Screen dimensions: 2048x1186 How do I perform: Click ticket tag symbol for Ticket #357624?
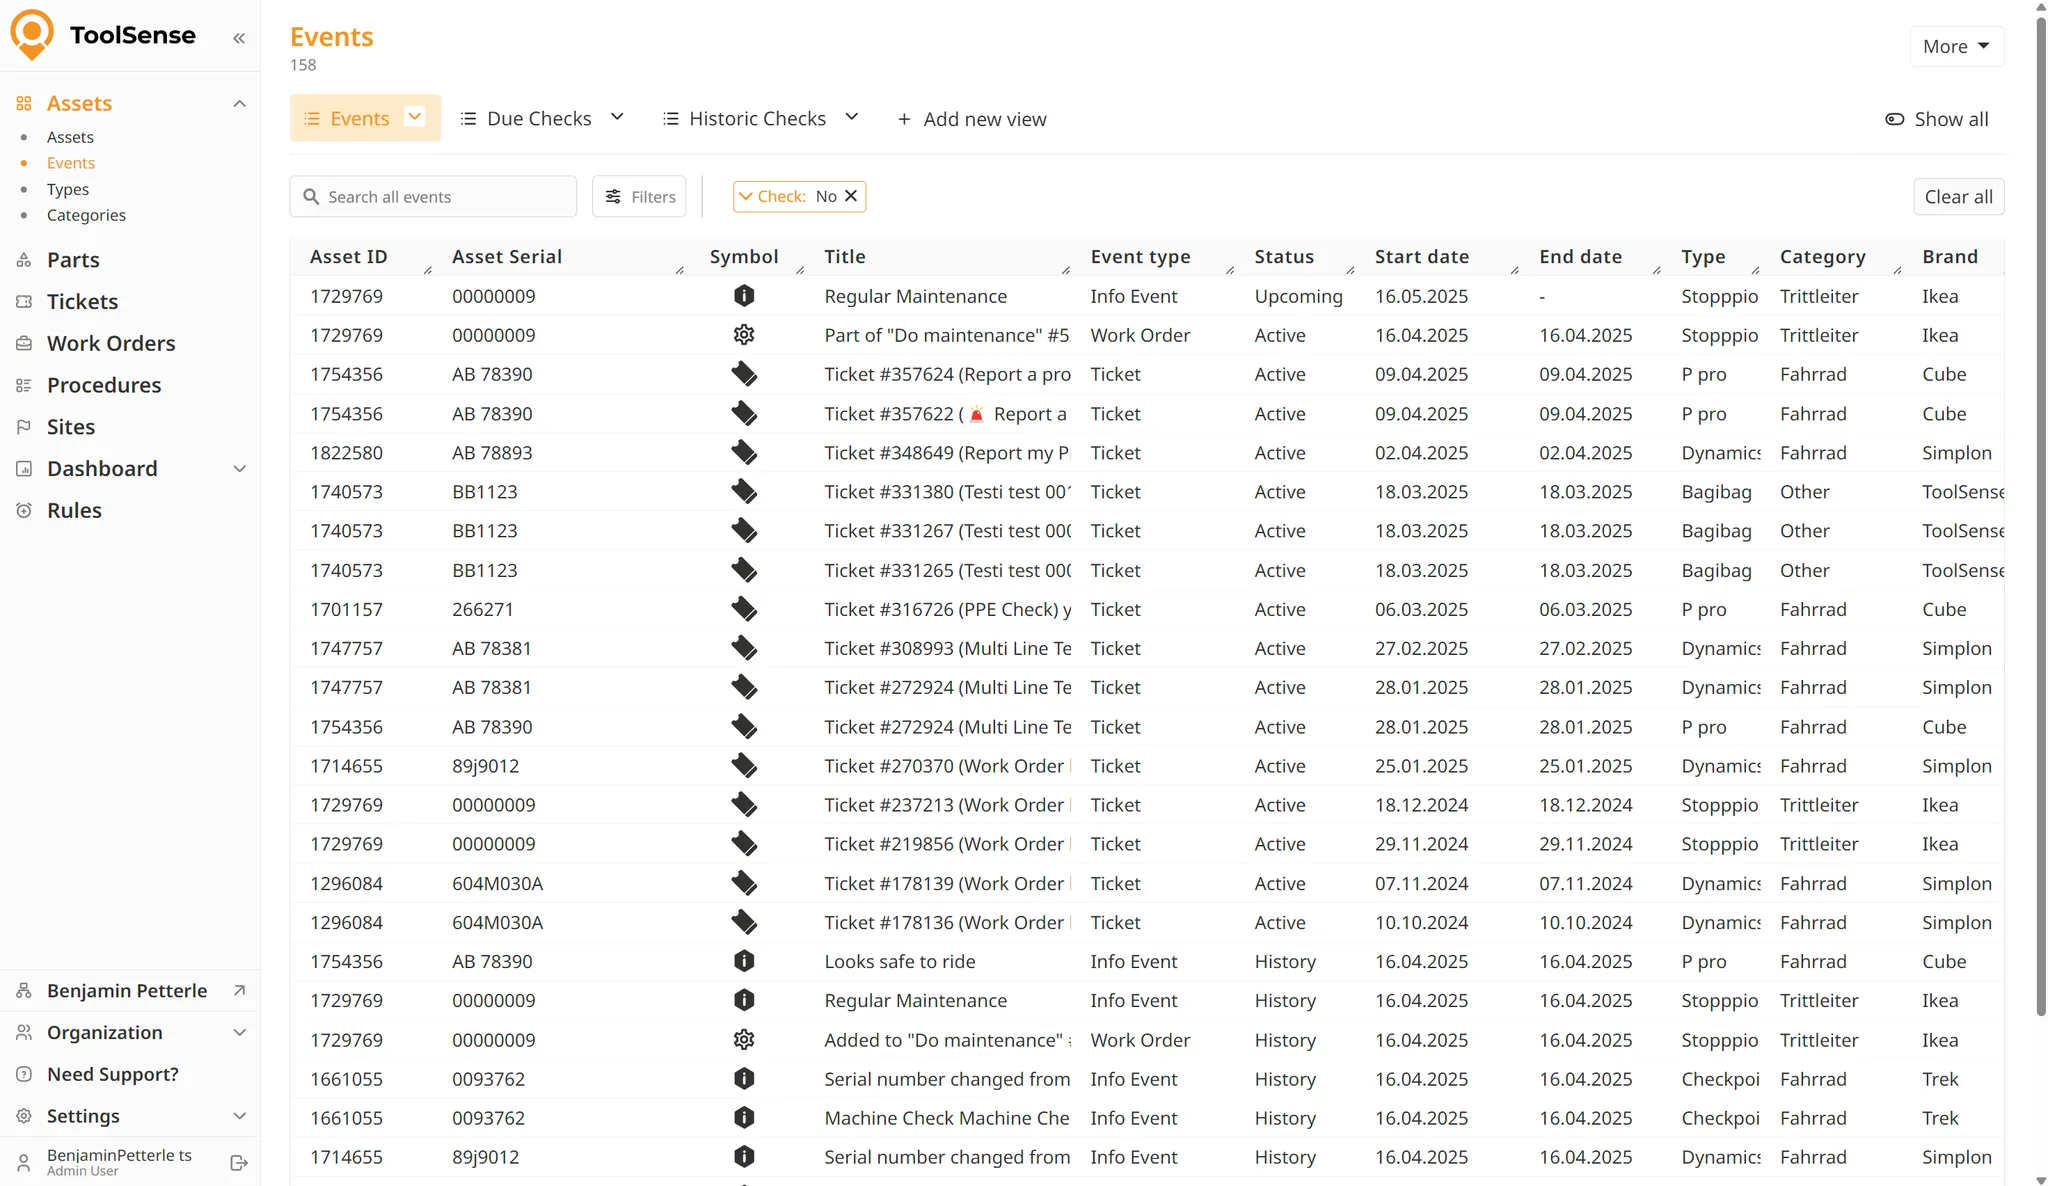coord(743,374)
